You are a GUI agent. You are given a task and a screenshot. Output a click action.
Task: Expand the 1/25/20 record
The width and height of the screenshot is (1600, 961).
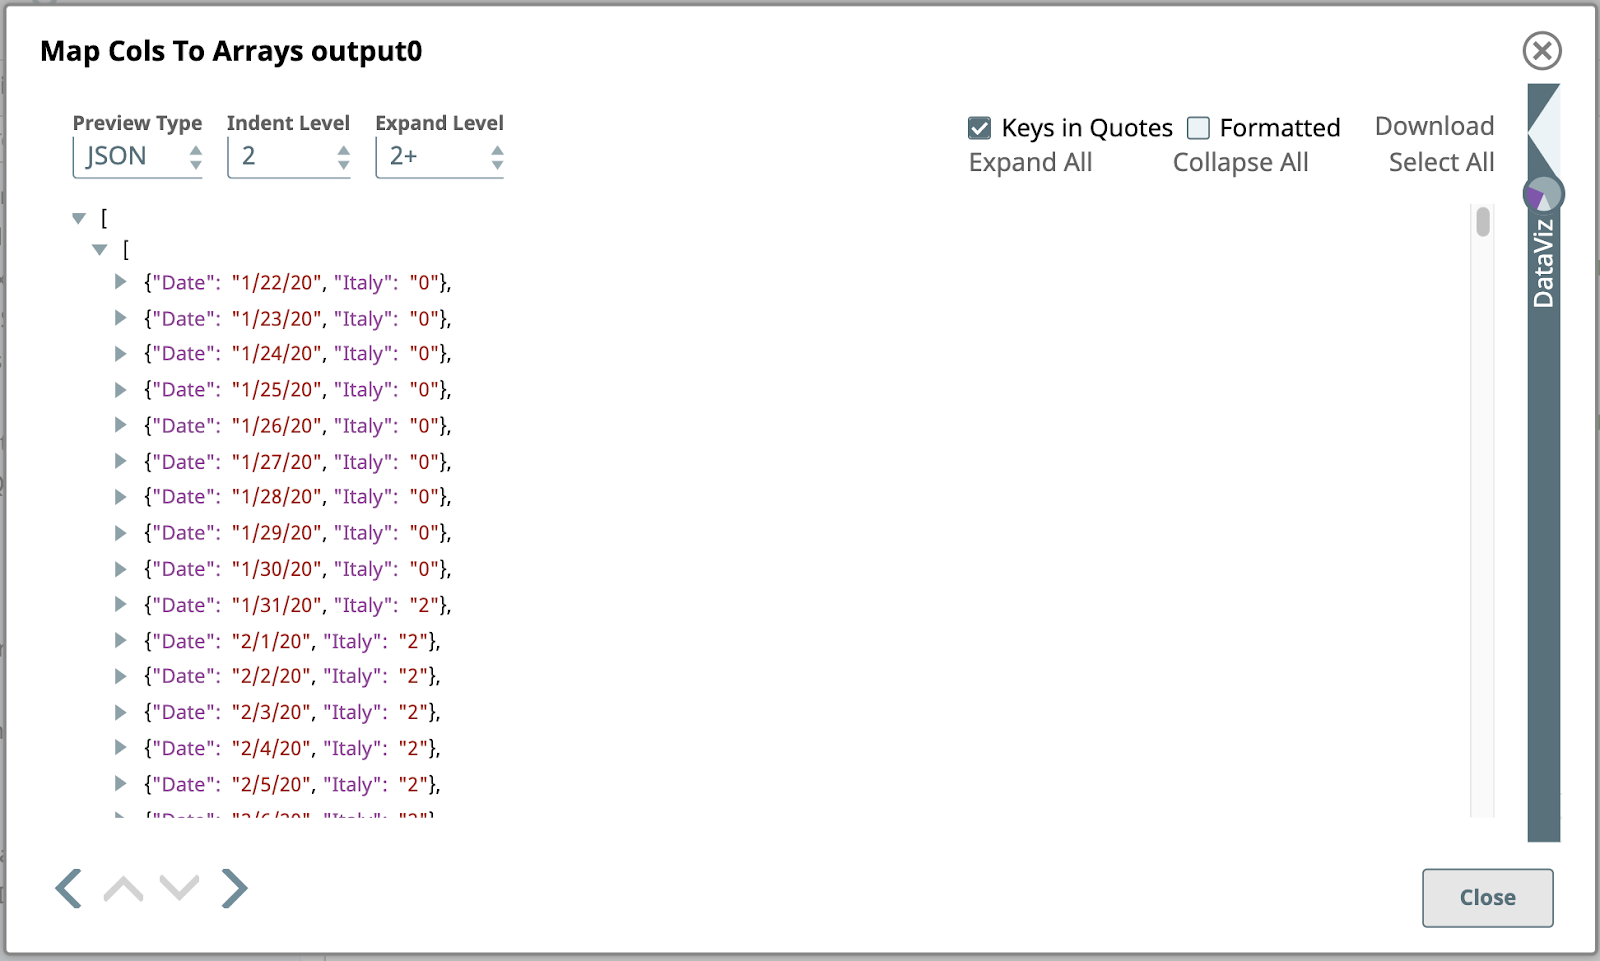(120, 389)
